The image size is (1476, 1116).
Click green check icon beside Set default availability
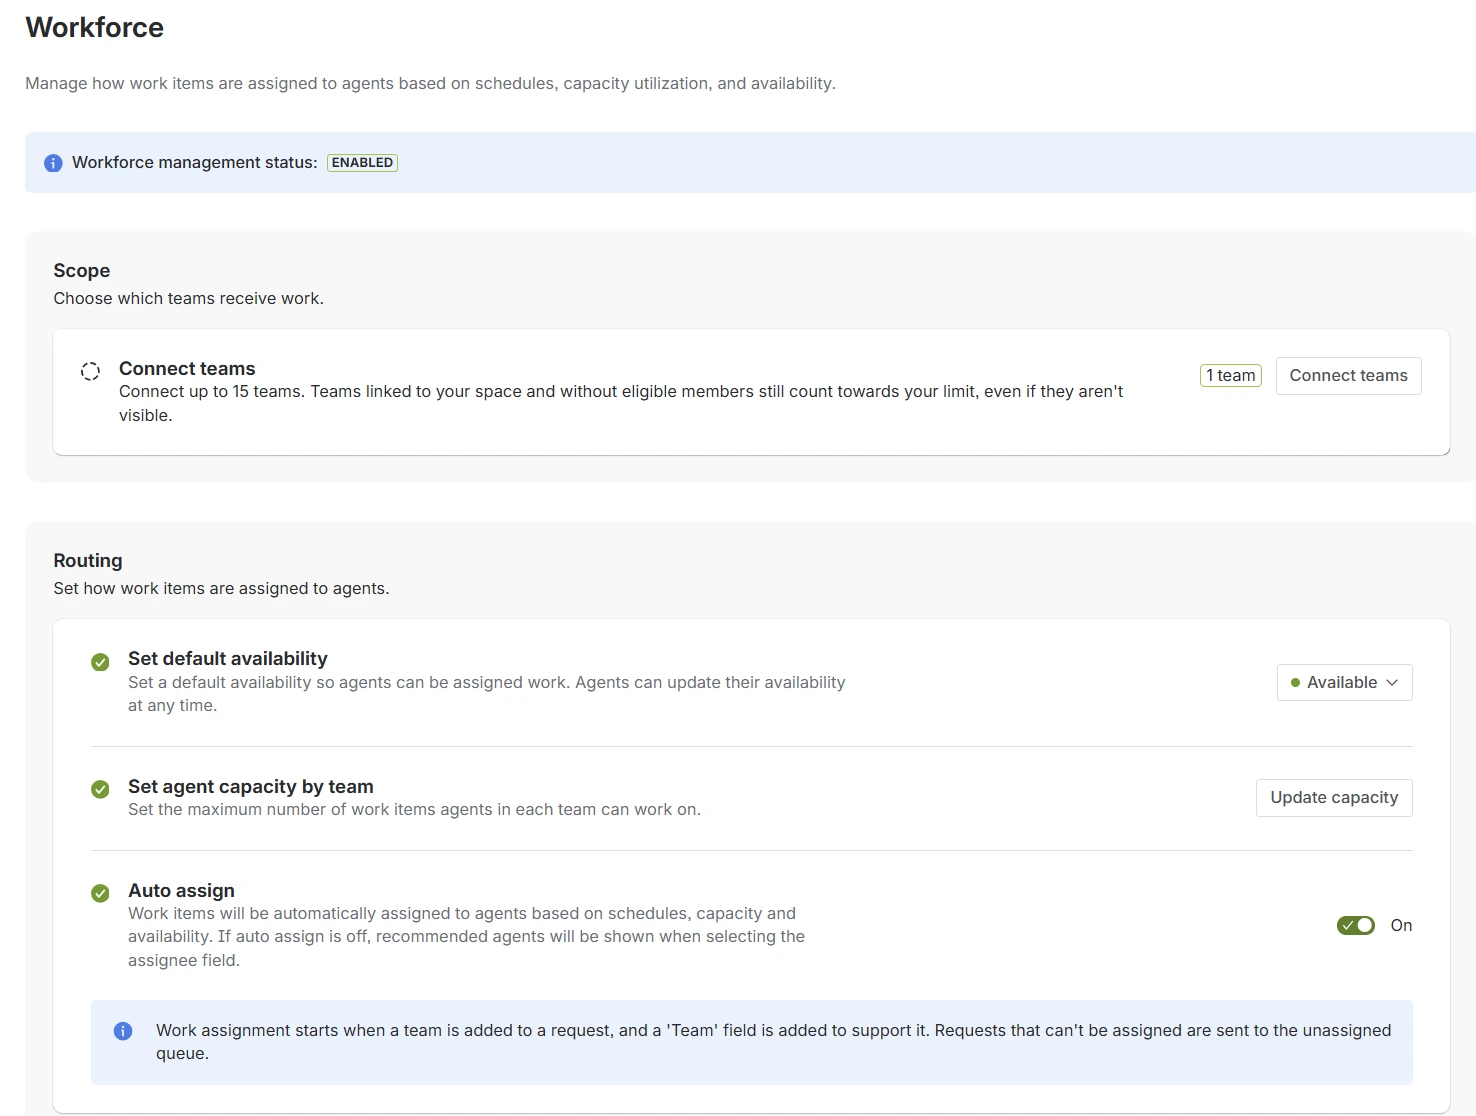tap(100, 662)
